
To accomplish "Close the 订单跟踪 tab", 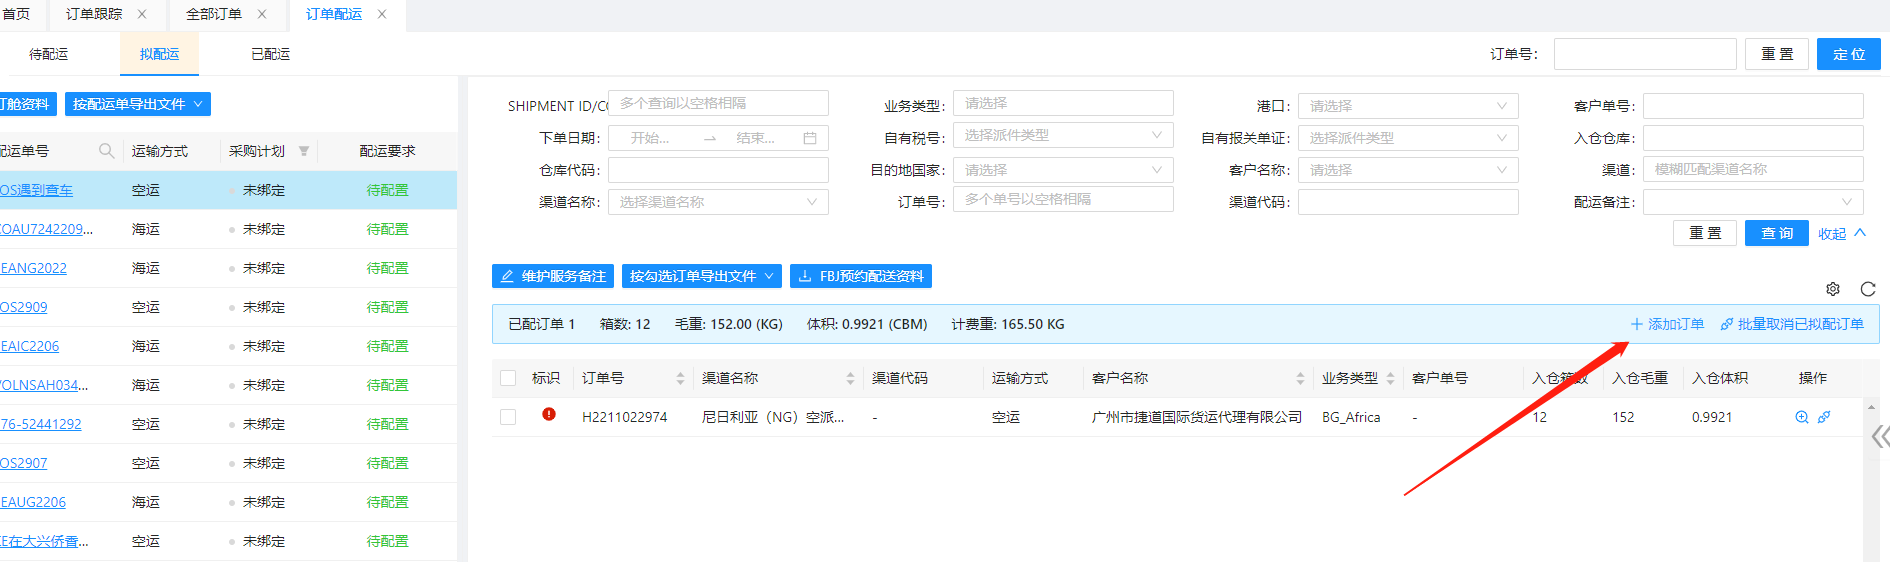I will 142,14.
